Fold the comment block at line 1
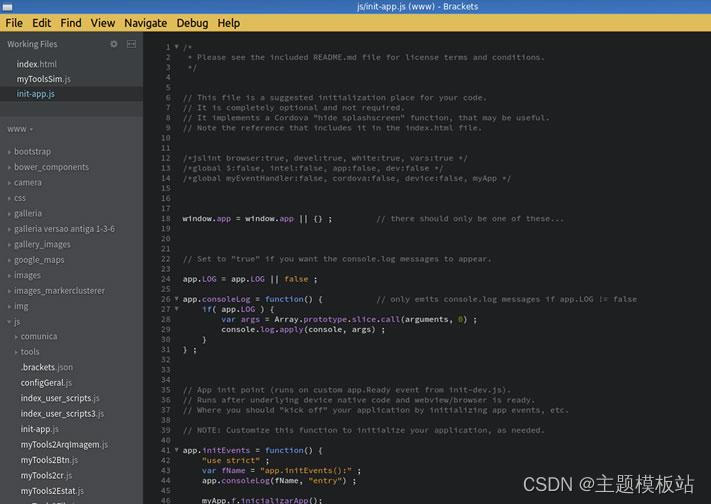This screenshot has width=711, height=504. pos(176,47)
